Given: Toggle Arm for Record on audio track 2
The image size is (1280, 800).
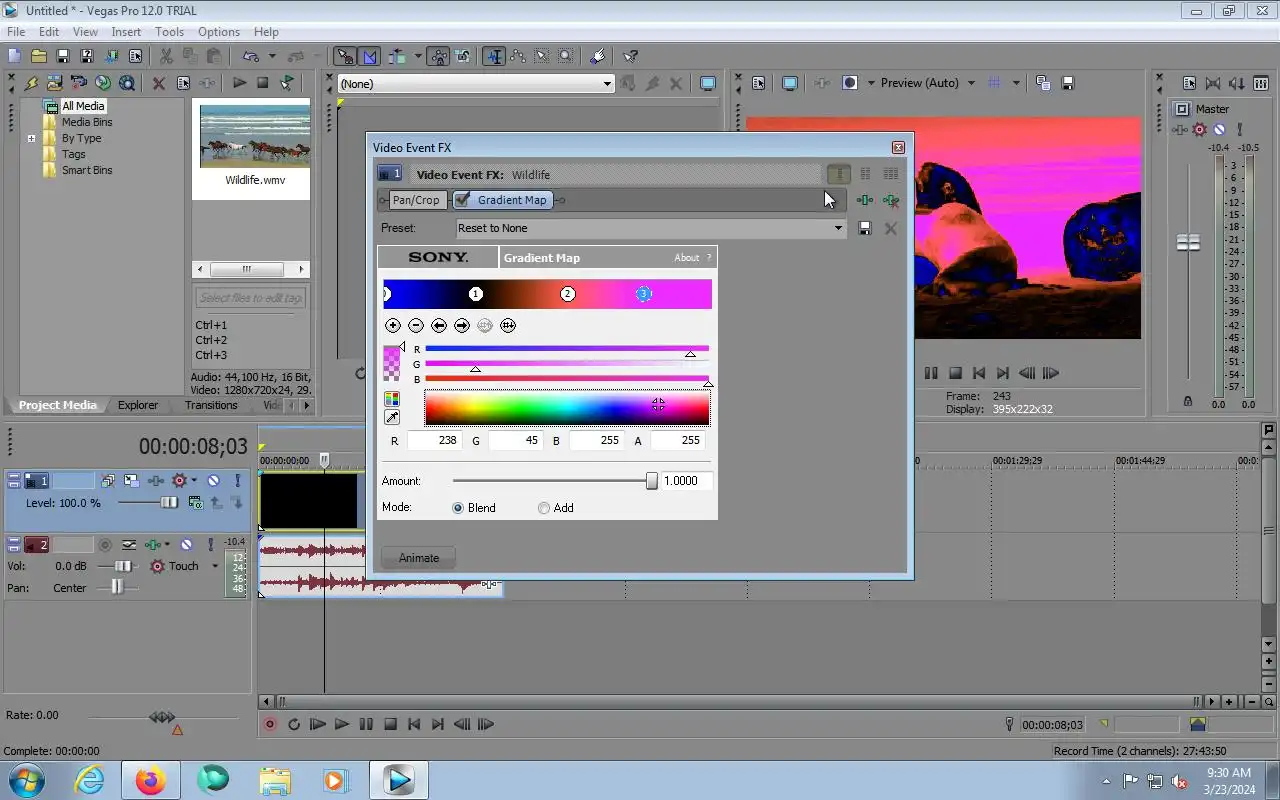Looking at the screenshot, I should point(104,545).
